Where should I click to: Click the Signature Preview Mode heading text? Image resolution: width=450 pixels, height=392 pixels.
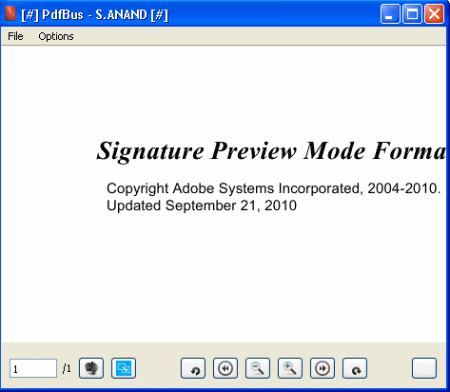tap(271, 151)
